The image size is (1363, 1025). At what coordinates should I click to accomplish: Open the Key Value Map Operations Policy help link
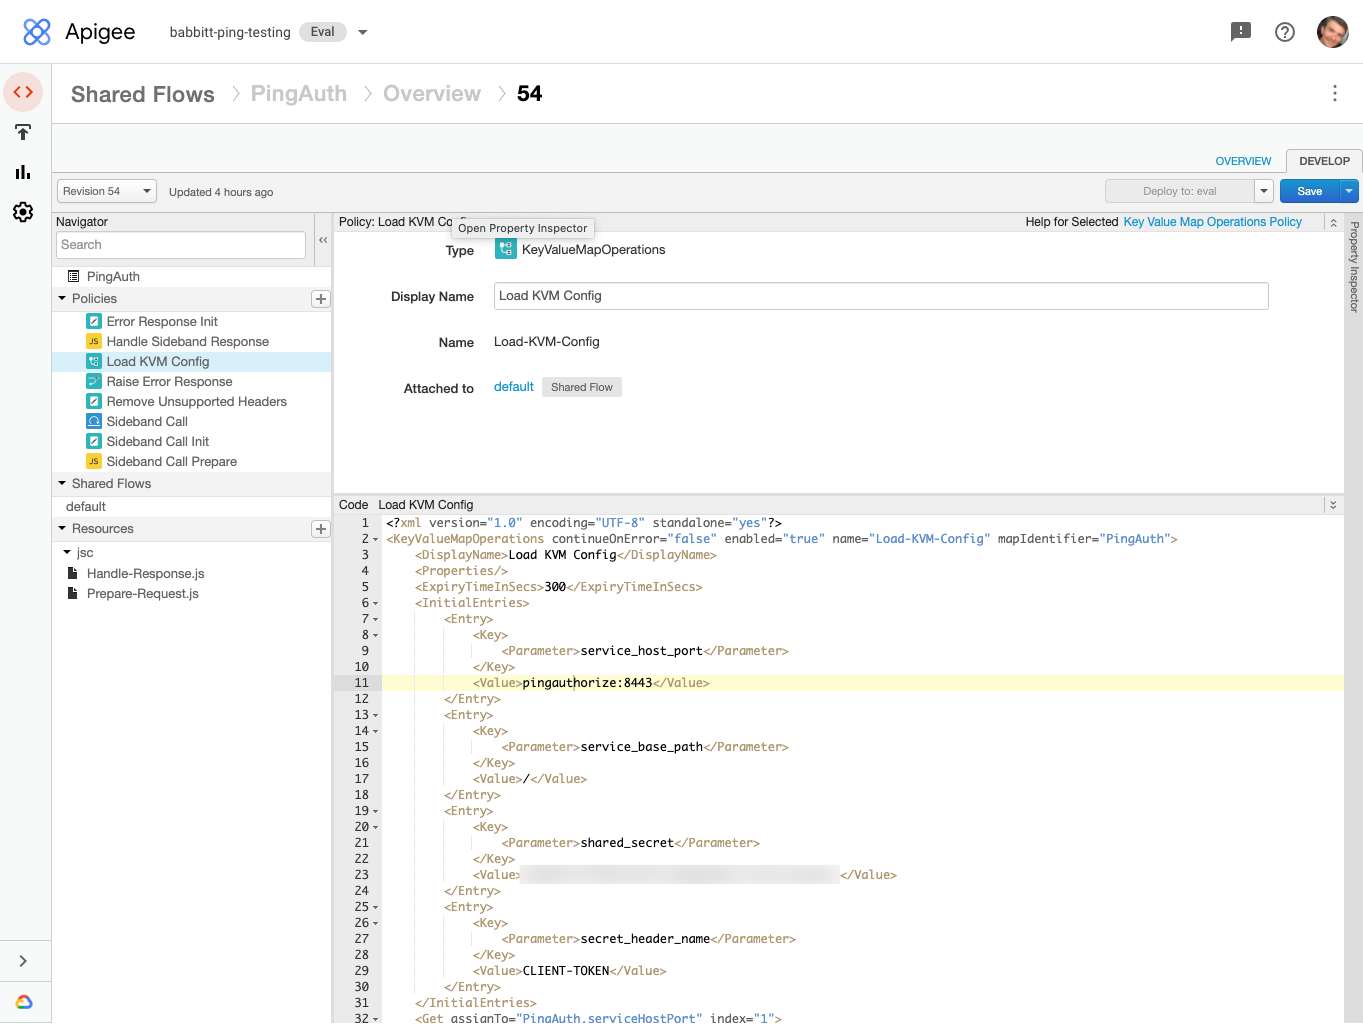(x=1211, y=221)
